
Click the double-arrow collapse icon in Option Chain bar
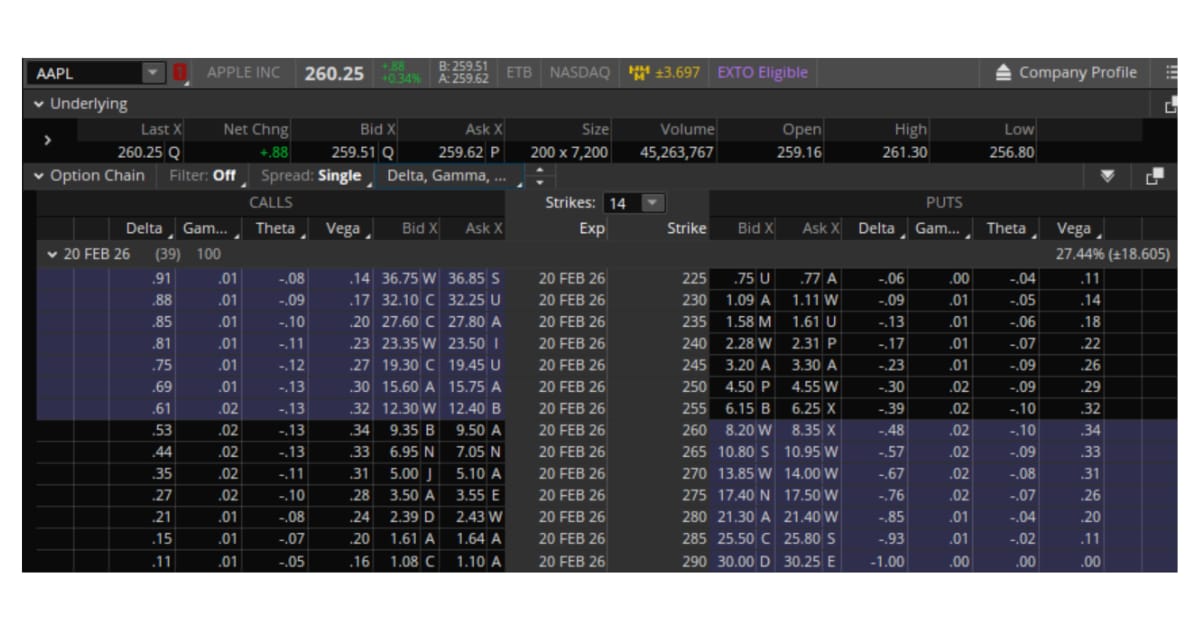click(1107, 176)
